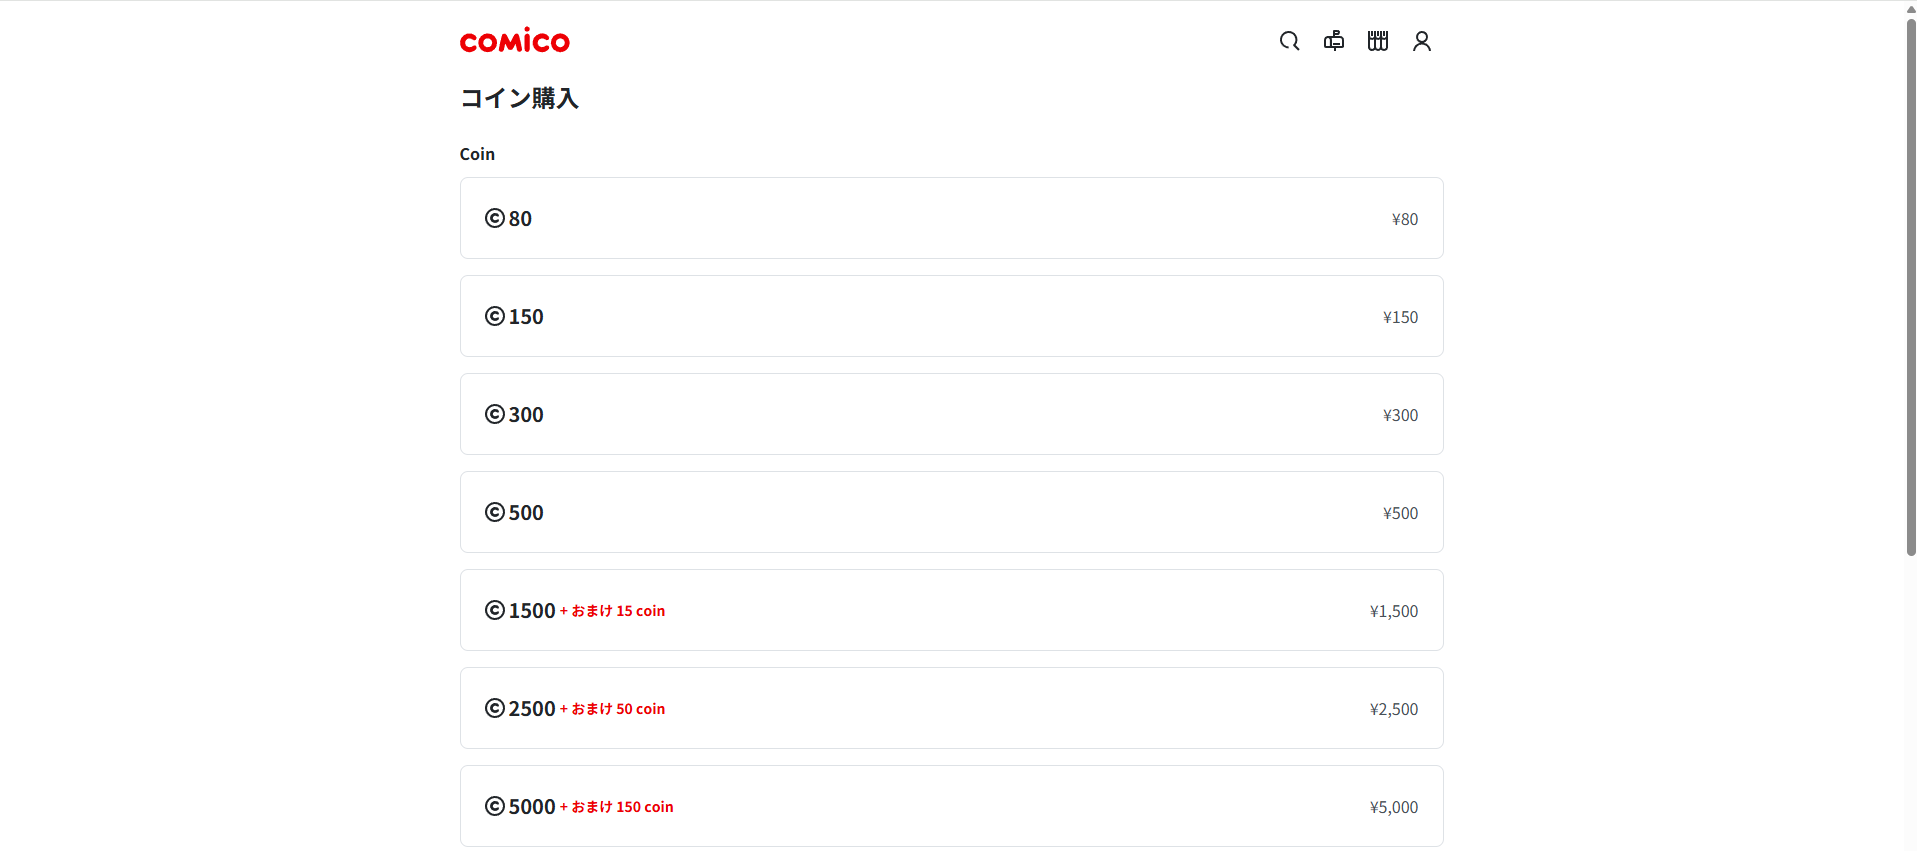Open the bookshelf library icon

[1378, 41]
